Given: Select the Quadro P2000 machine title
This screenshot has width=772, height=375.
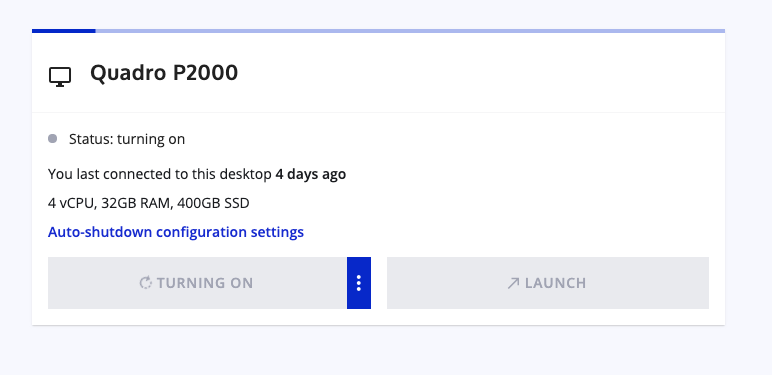Looking at the screenshot, I should point(164,73).
